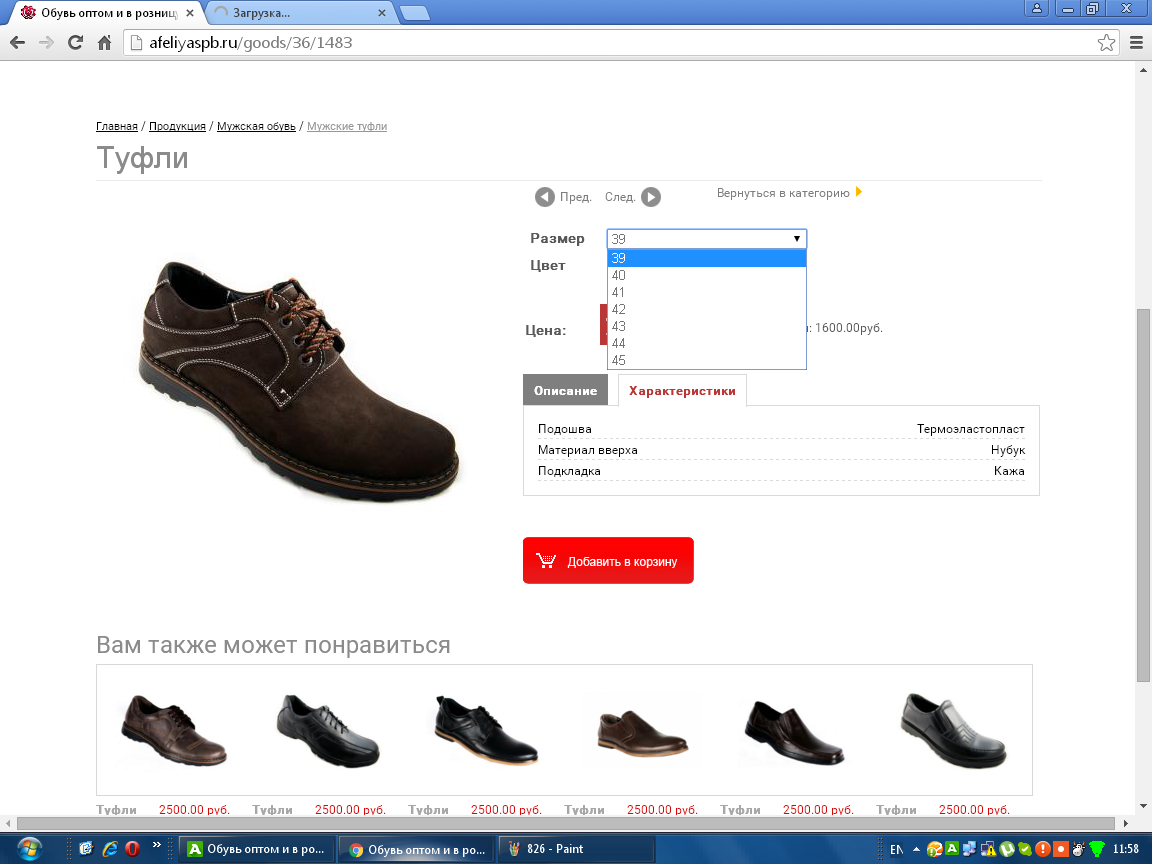Open the Windows Start button
1152x864 pixels.
pyautogui.click(x=29, y=849)
